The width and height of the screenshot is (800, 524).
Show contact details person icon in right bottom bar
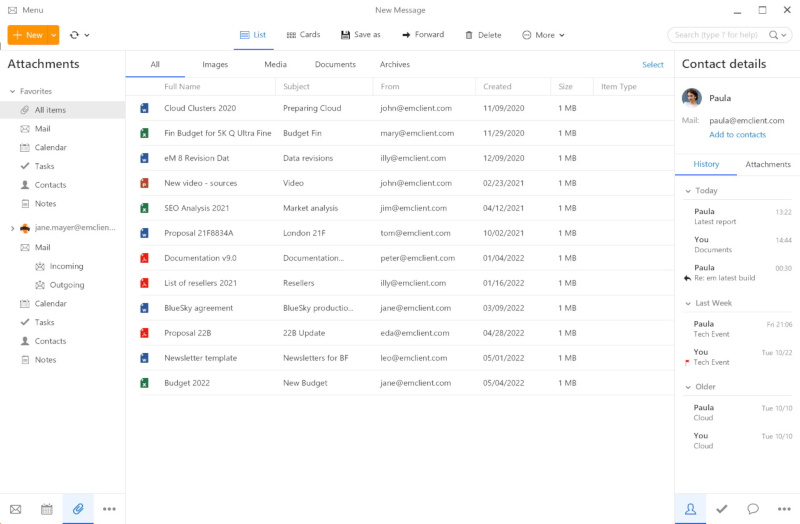point(690,509)
